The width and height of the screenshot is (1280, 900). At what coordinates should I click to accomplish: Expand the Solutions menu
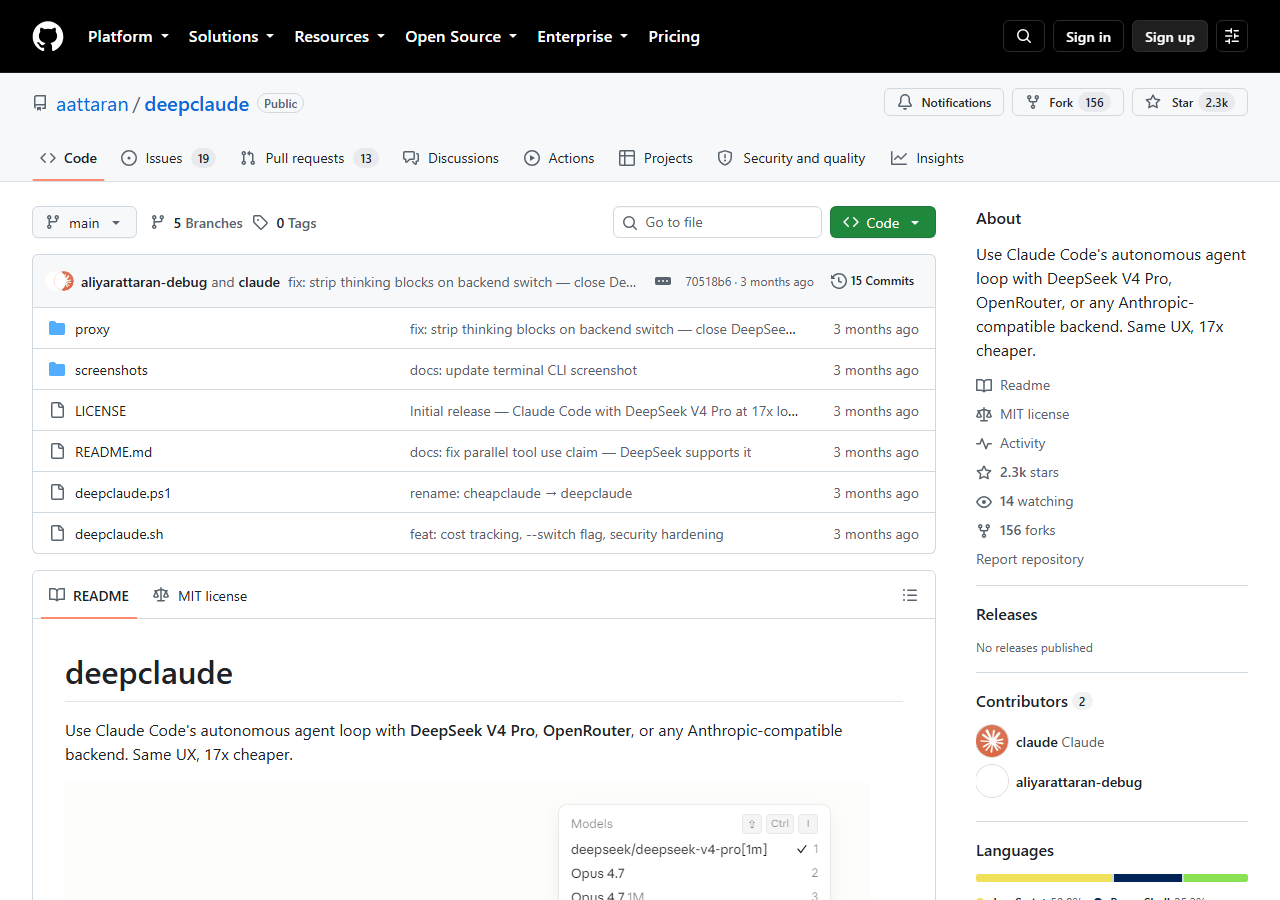point(231,37)
